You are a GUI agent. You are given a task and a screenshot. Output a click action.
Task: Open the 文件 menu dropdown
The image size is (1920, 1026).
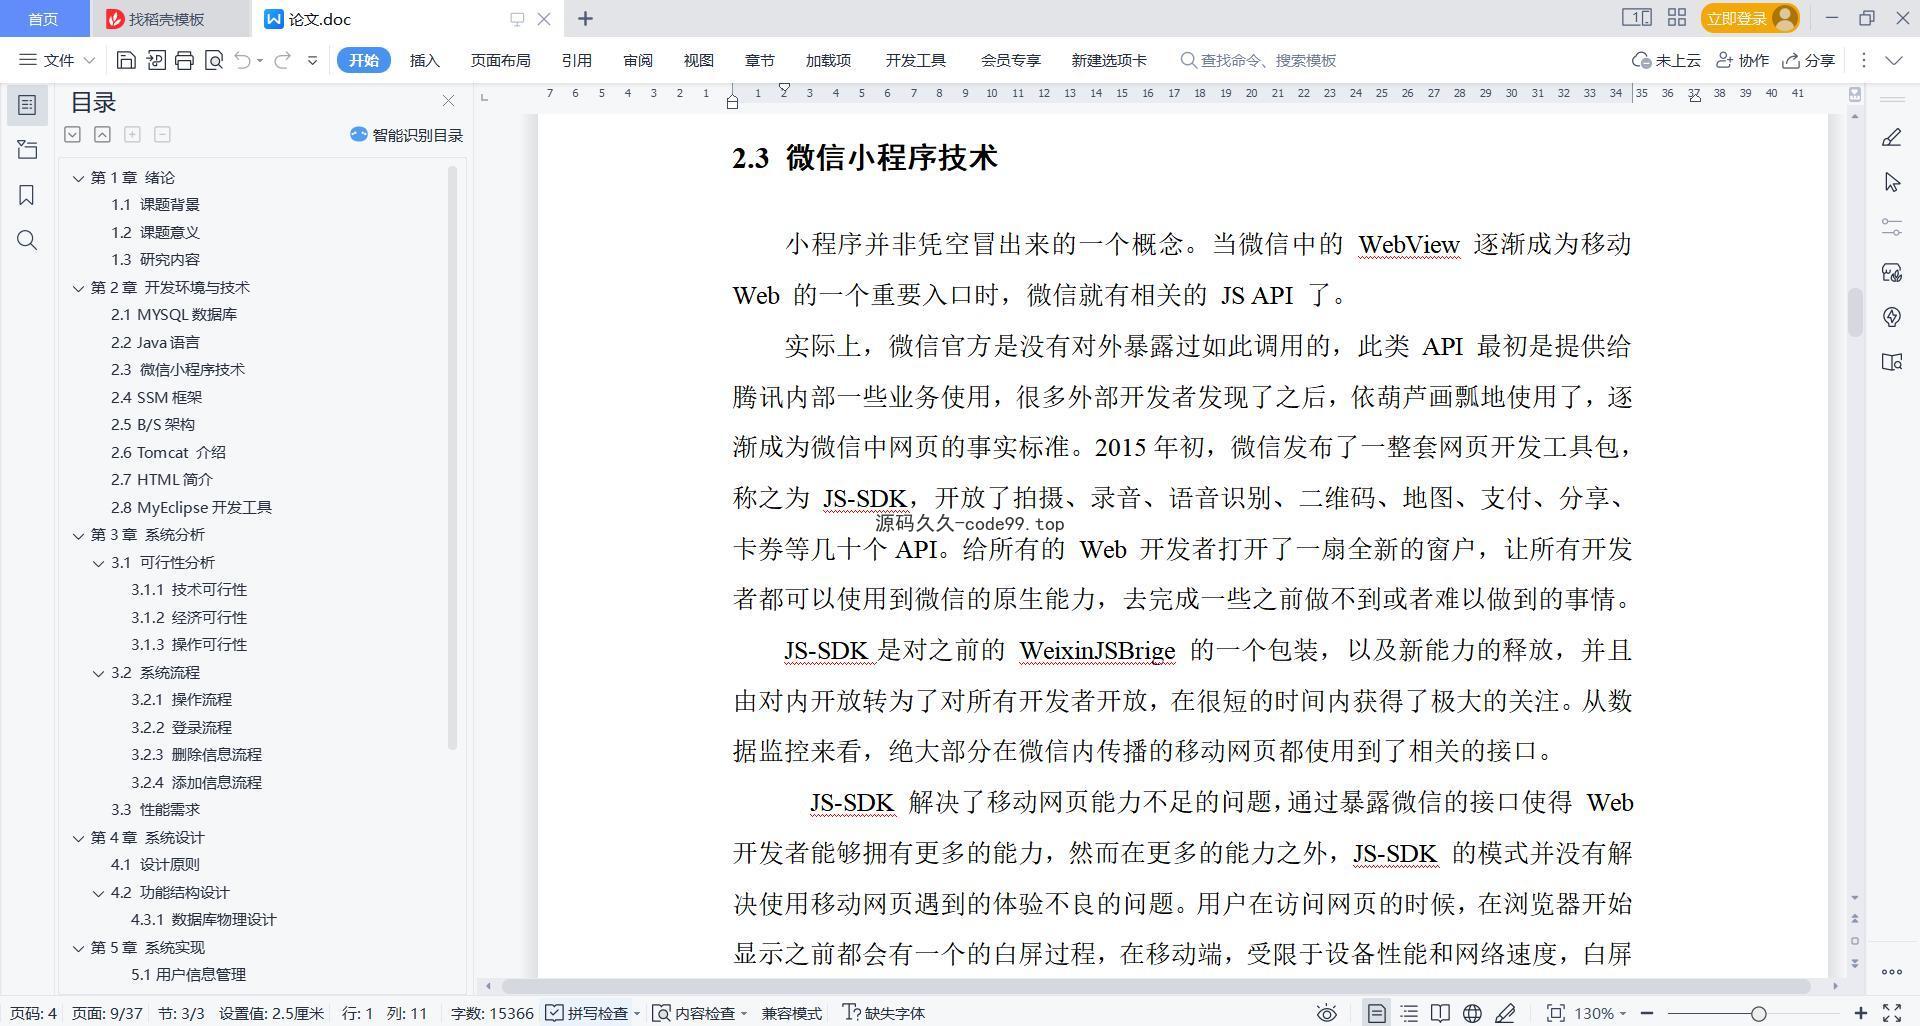tap(57, 60)
